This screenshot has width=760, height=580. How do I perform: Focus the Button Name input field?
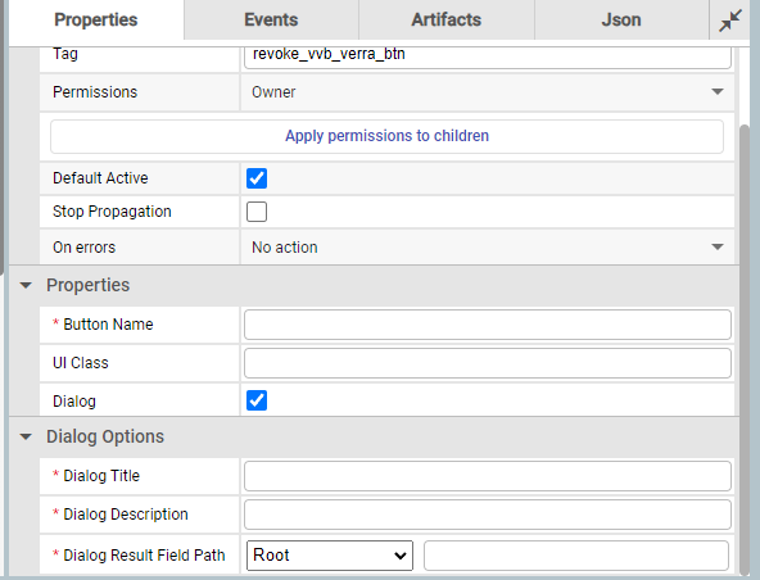tap(487, 325)
